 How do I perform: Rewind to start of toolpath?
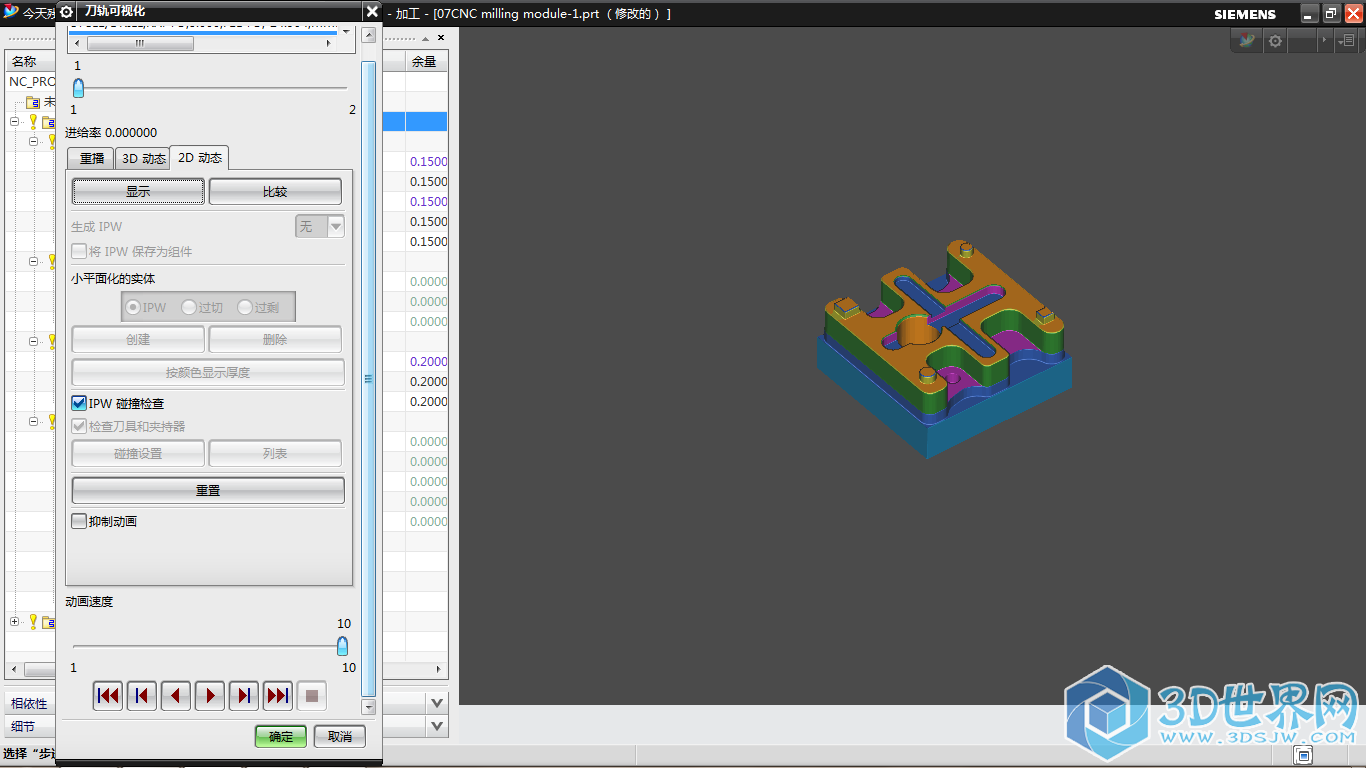(108, 696)
